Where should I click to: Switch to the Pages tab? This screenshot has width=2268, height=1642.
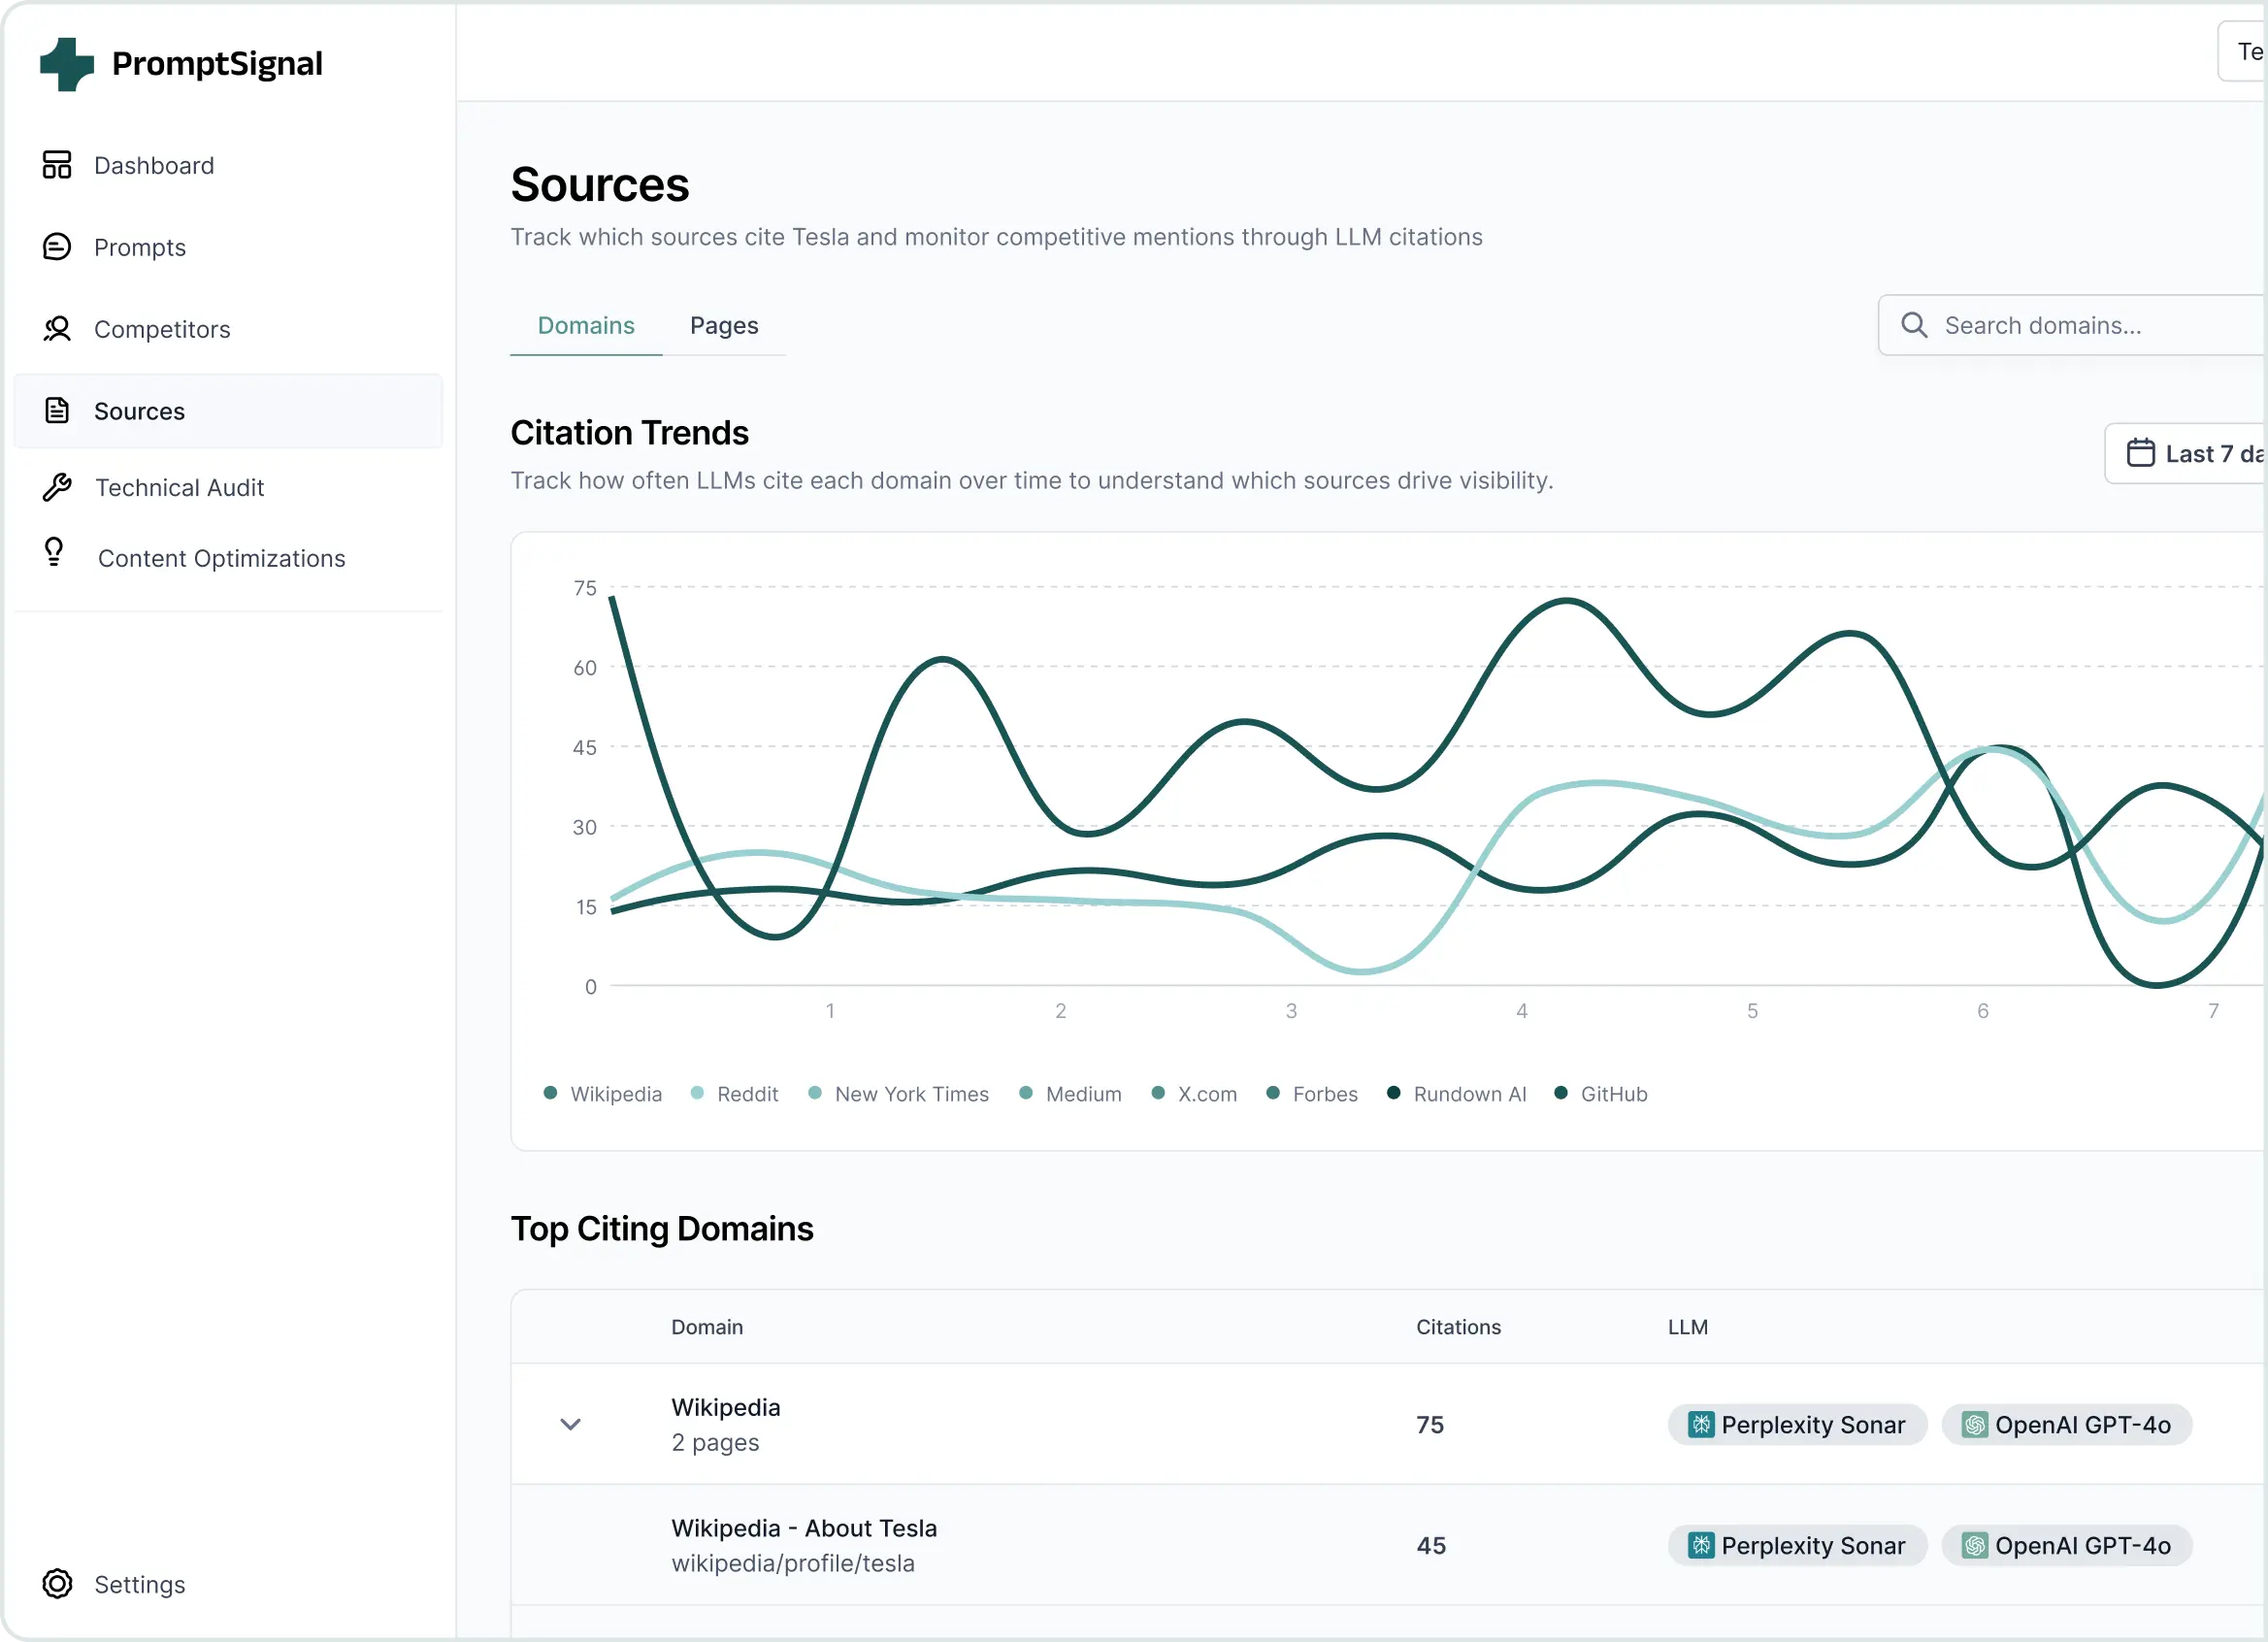pyautogui.click(x=724, y=326)
